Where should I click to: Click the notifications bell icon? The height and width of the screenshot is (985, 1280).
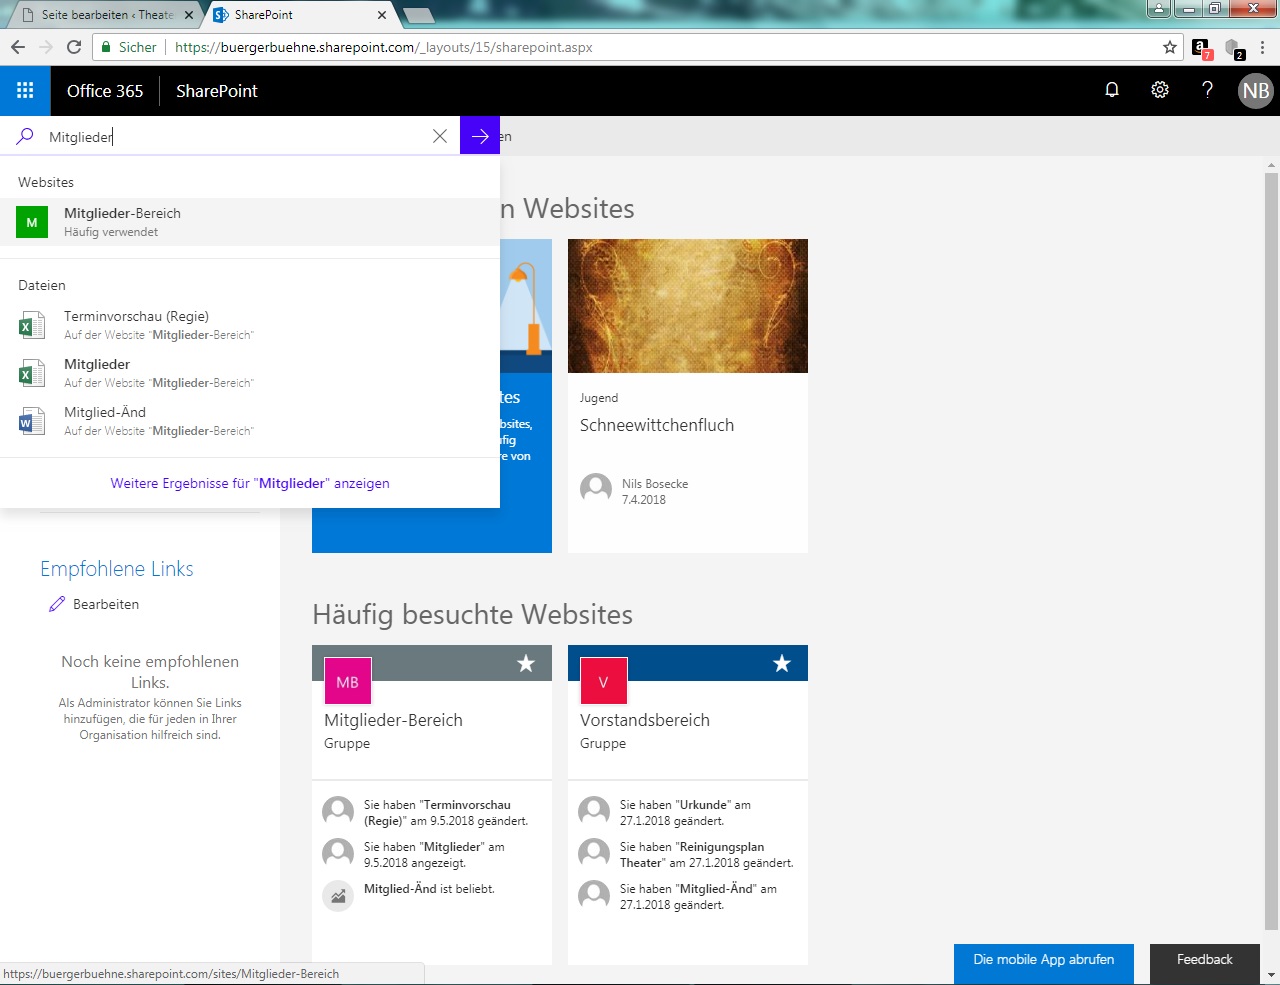(x=1111, y=90)
